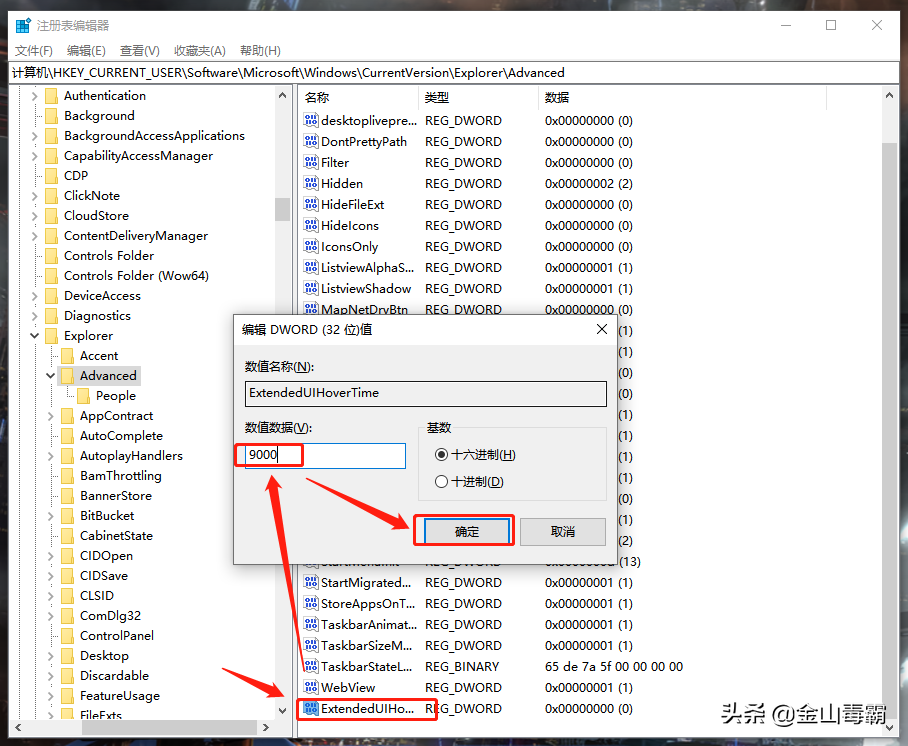This screenshot has width=908, height=746.
Task: Click the 数值数据 input field
Action: coord(325,455)
